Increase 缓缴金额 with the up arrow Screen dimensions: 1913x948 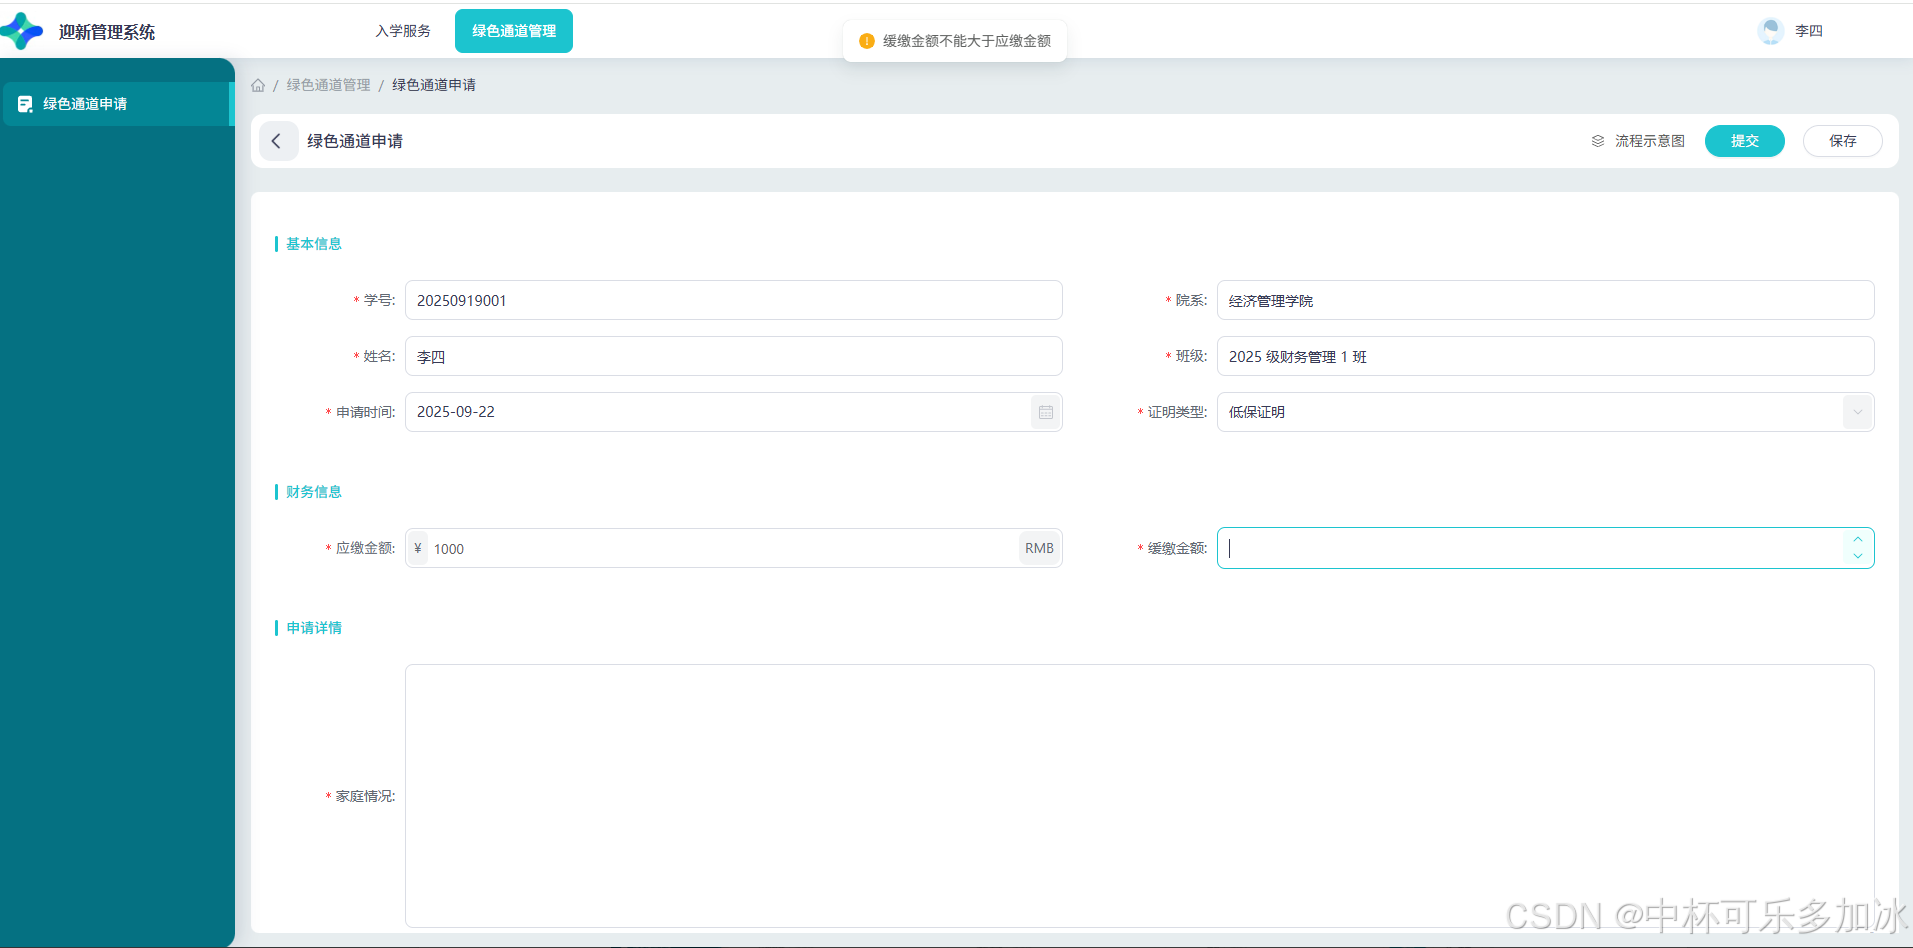point(1858,539)
